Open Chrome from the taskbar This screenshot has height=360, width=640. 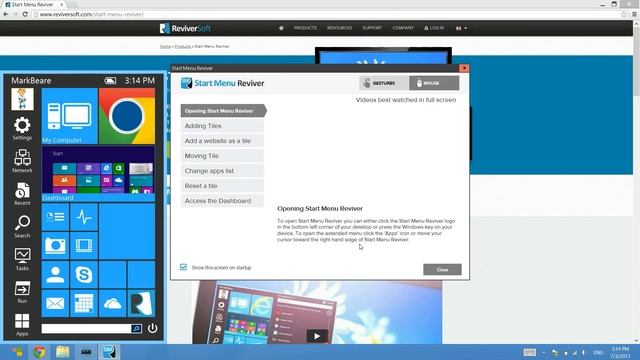pos(40,352)
